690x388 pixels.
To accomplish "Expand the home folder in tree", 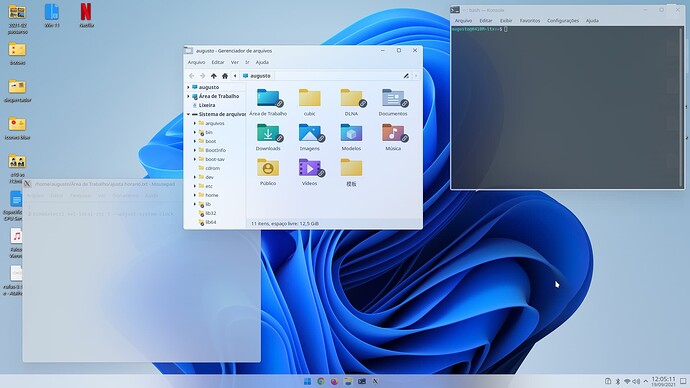I will [x=195, y=195].
